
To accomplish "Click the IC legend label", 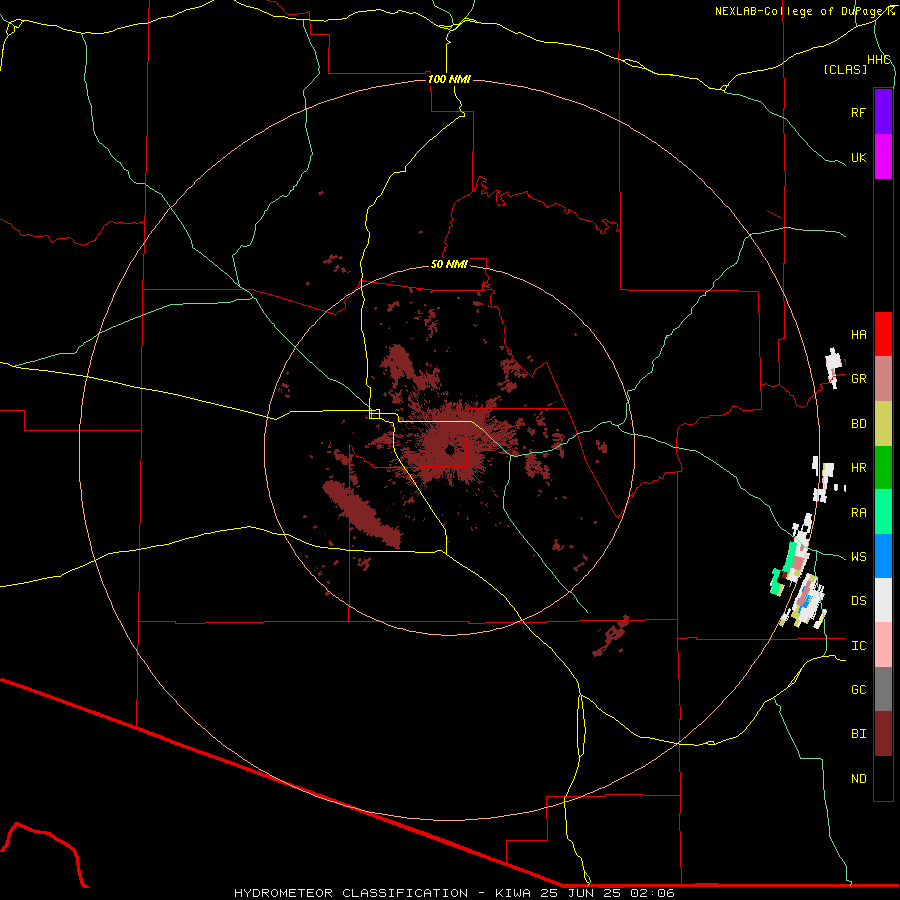I will 858,646.
